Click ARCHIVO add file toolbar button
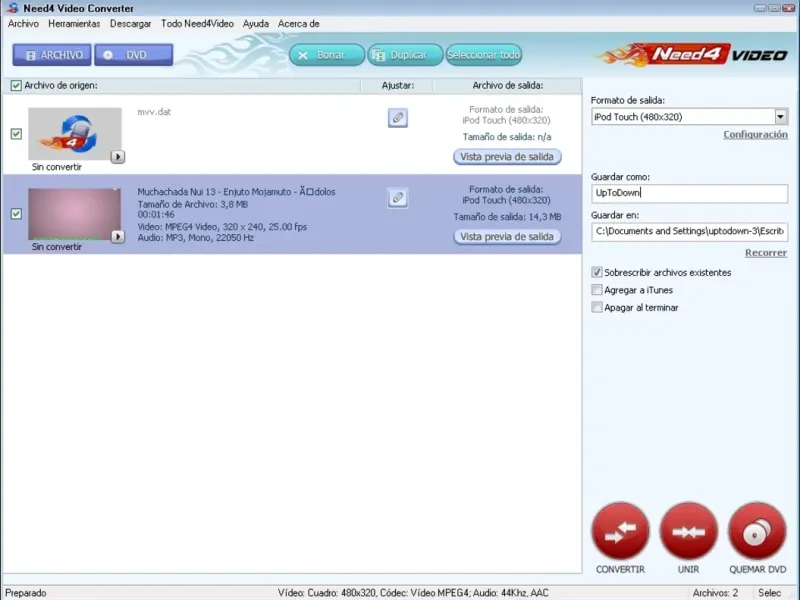This screenshot has width=800, height=600. tap(52, 55)
